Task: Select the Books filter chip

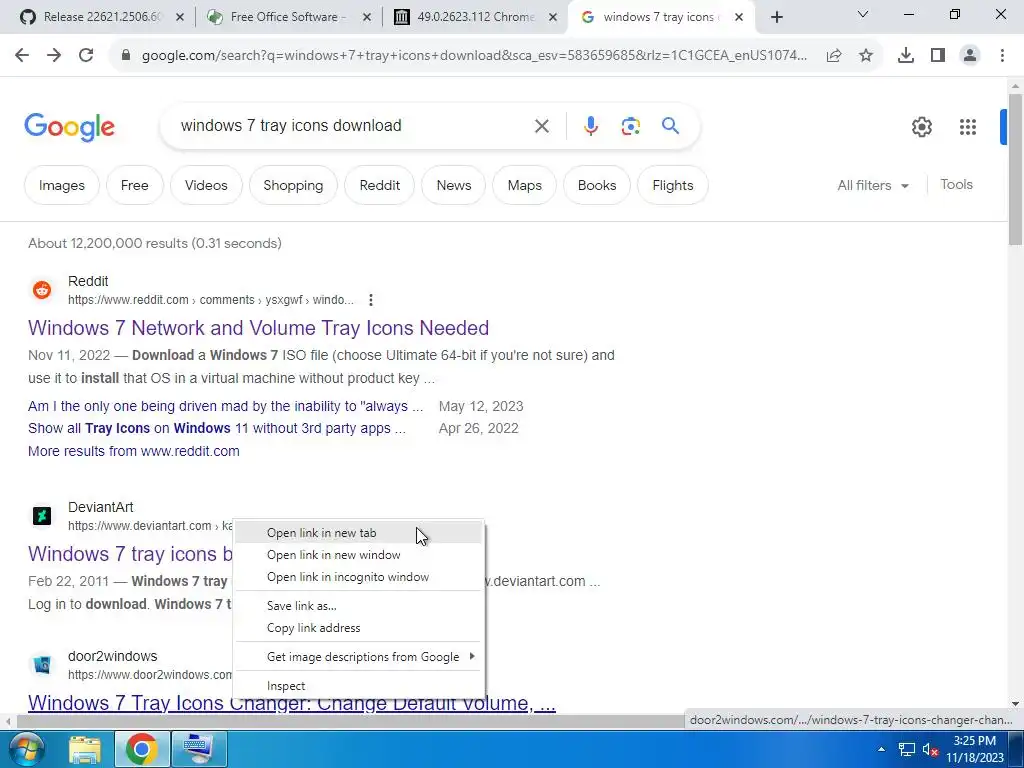Action: [x=597, y=185]
